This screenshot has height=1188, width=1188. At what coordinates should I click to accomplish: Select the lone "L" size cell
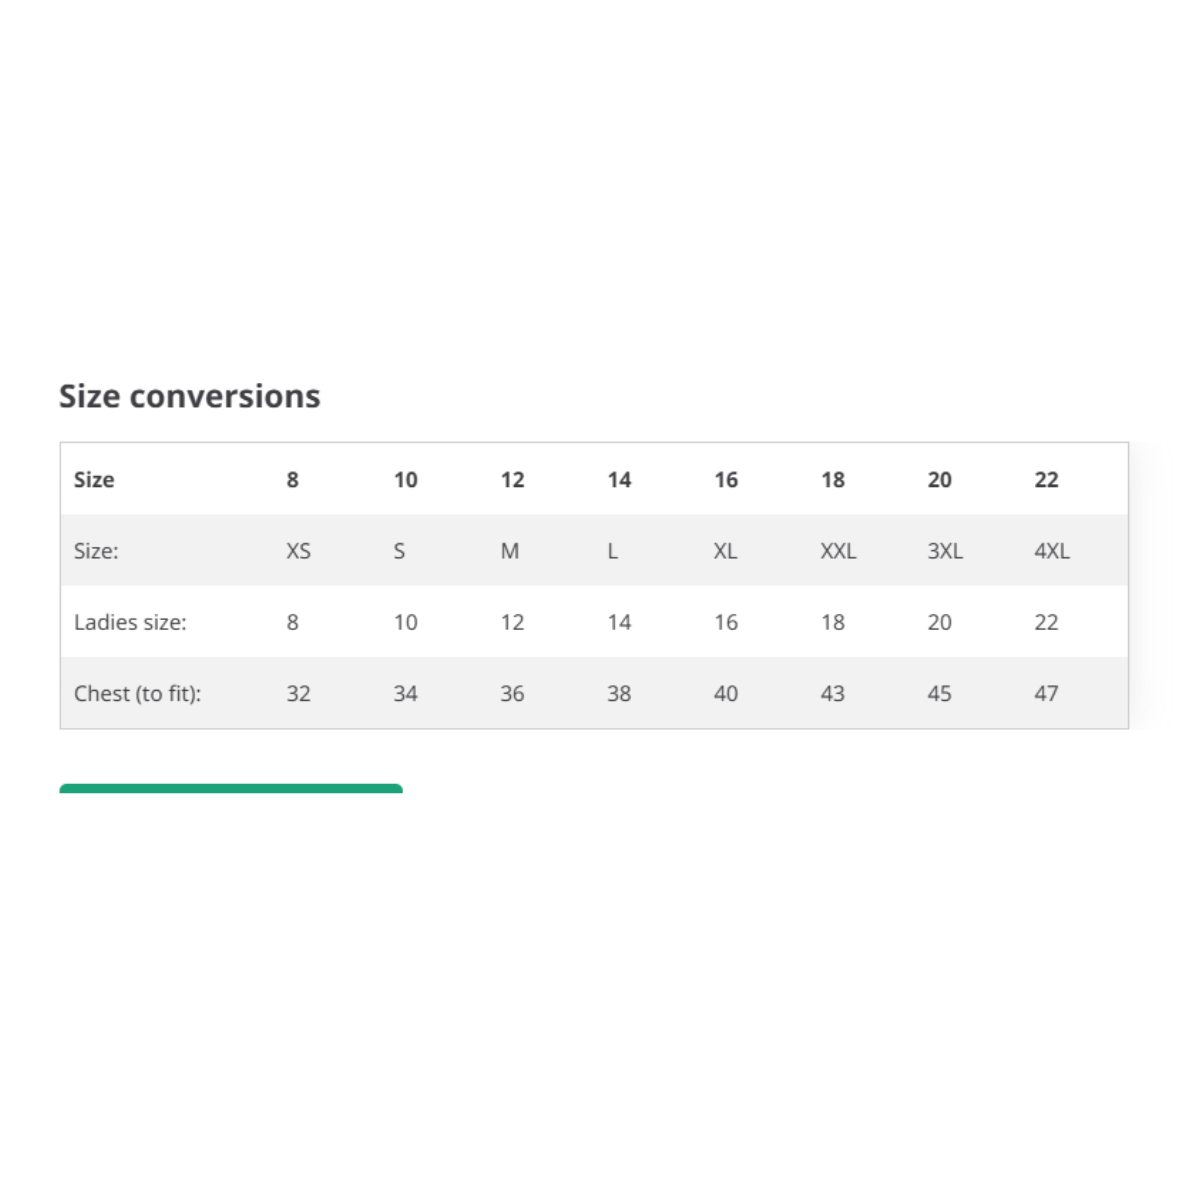click(613, 551)
